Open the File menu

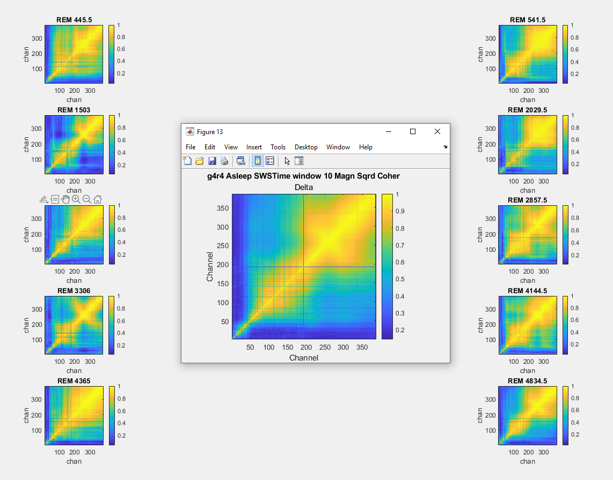pyautogui.click(x=190, y=147)
